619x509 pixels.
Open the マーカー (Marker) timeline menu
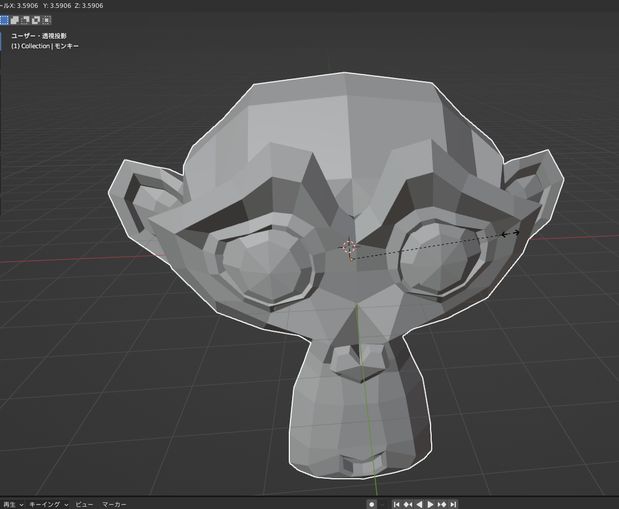(114, 504)
